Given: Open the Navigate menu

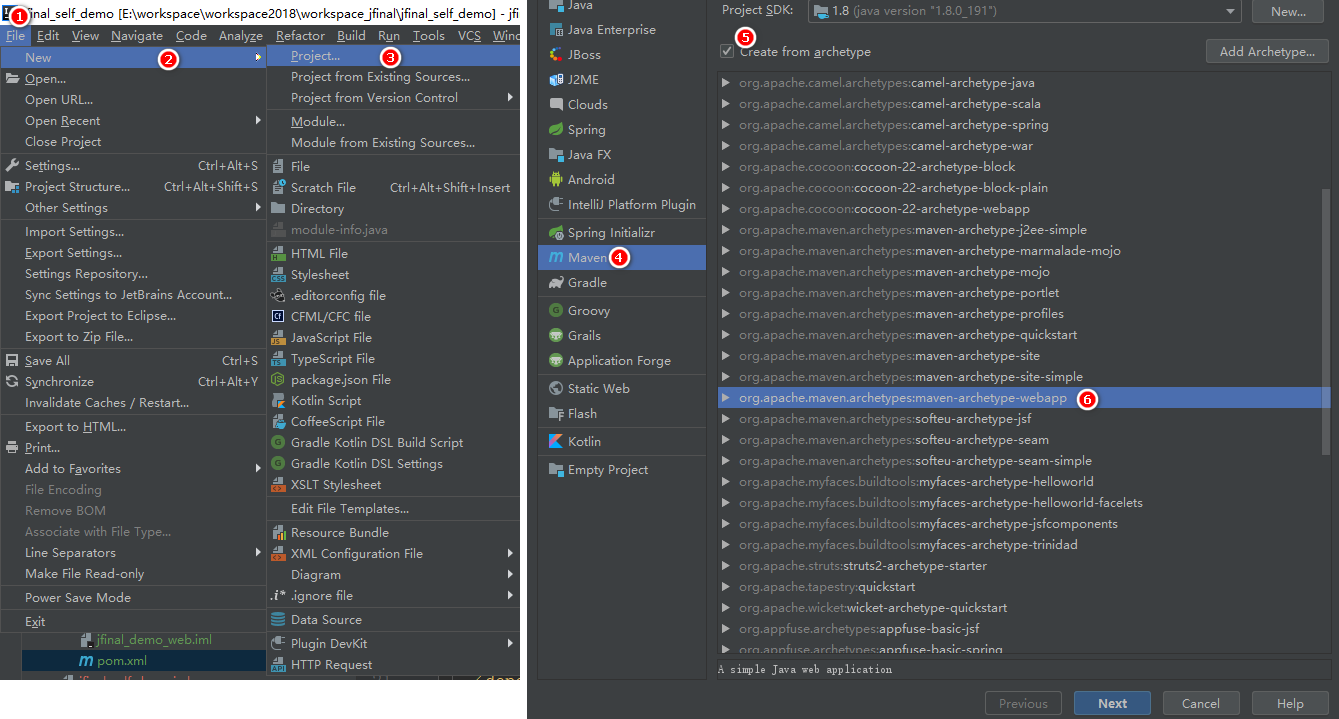Looking at the screenshot, I should tap(137, 35).
